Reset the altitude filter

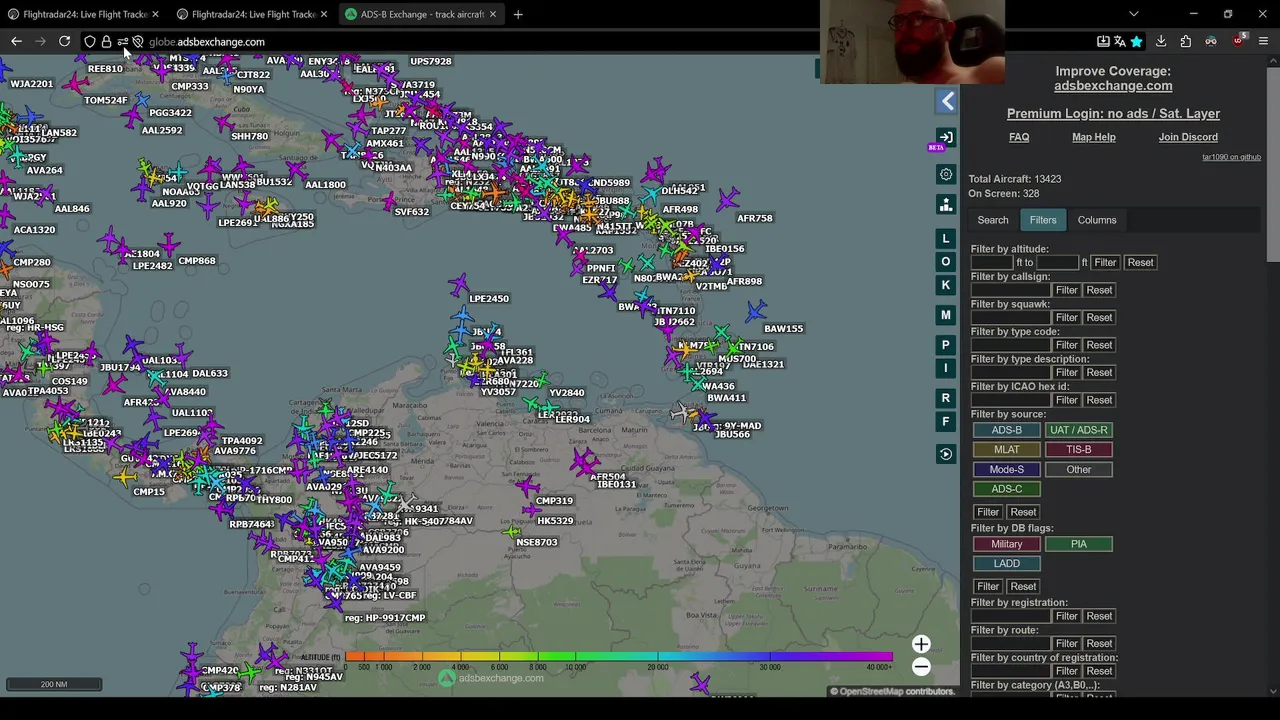click(1140, 262)
